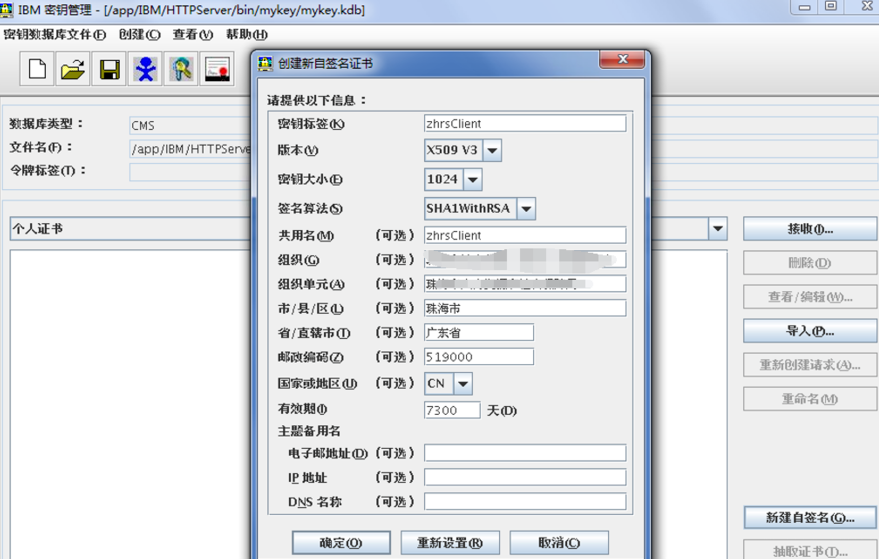879x559 pixels.
Task: Expand the 个人证书 dropdown in main window
Action: pyautogui.click(x=718, y=229)
